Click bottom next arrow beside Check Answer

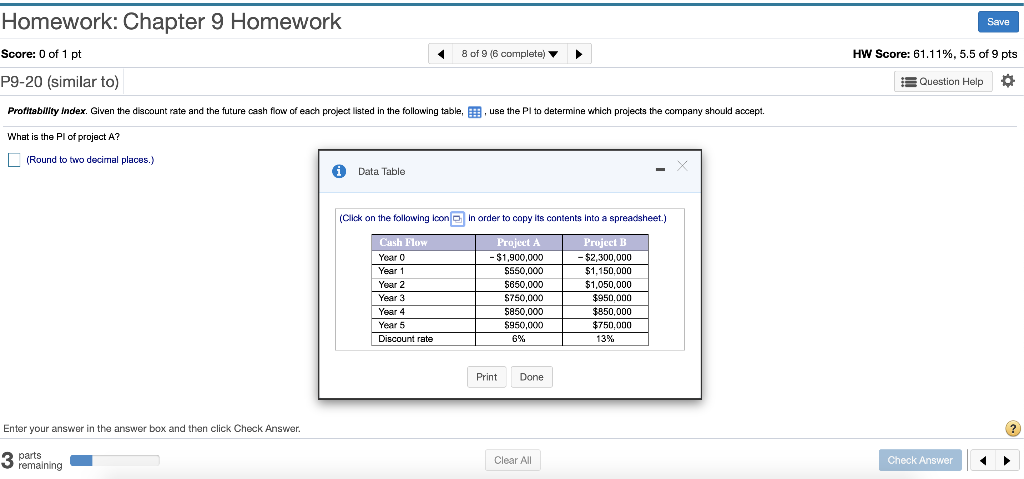click(x=1006, y=460)
